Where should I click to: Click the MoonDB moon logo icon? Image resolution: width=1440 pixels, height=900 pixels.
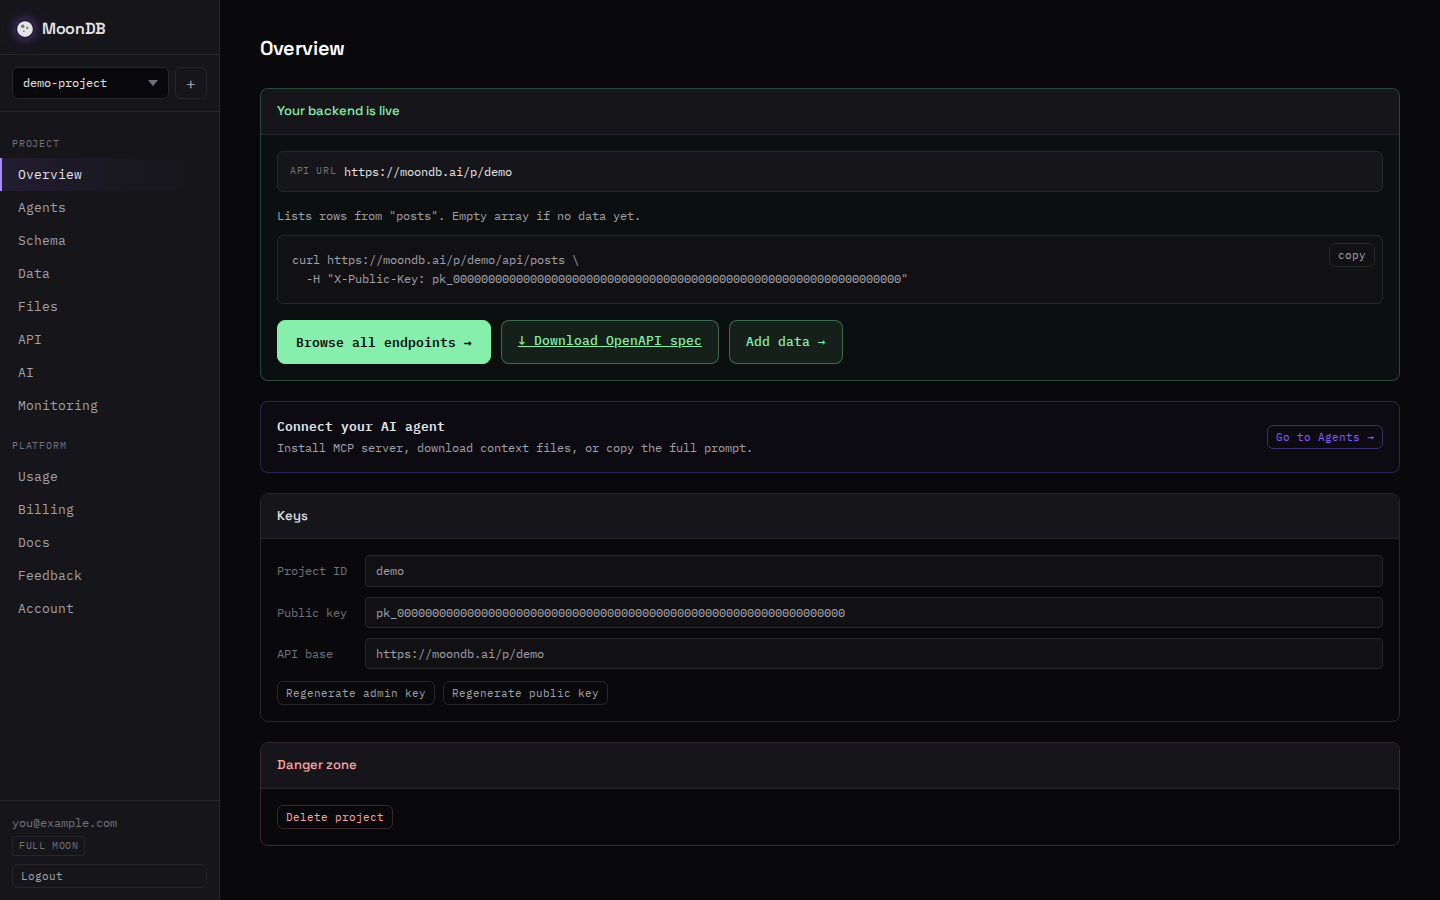click(25, 29)
